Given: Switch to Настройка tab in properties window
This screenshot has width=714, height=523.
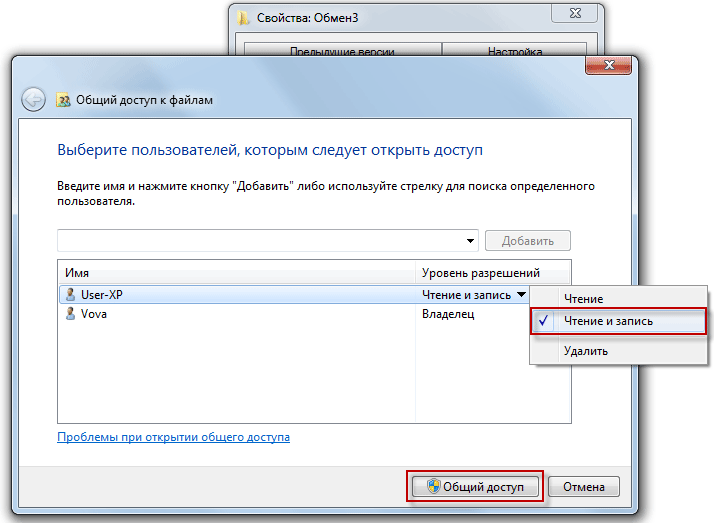Looking at the screenshot, I should (x=515, y=50).
